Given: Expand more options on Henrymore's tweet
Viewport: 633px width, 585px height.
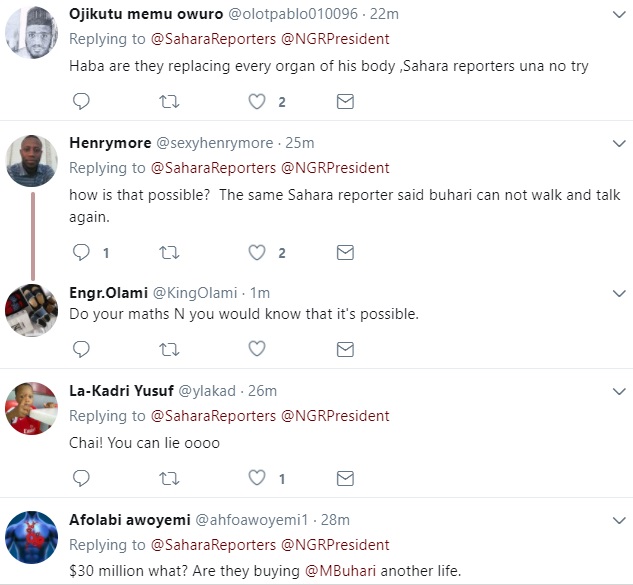Looking at the screenshot, I should (x=619, y=143).
